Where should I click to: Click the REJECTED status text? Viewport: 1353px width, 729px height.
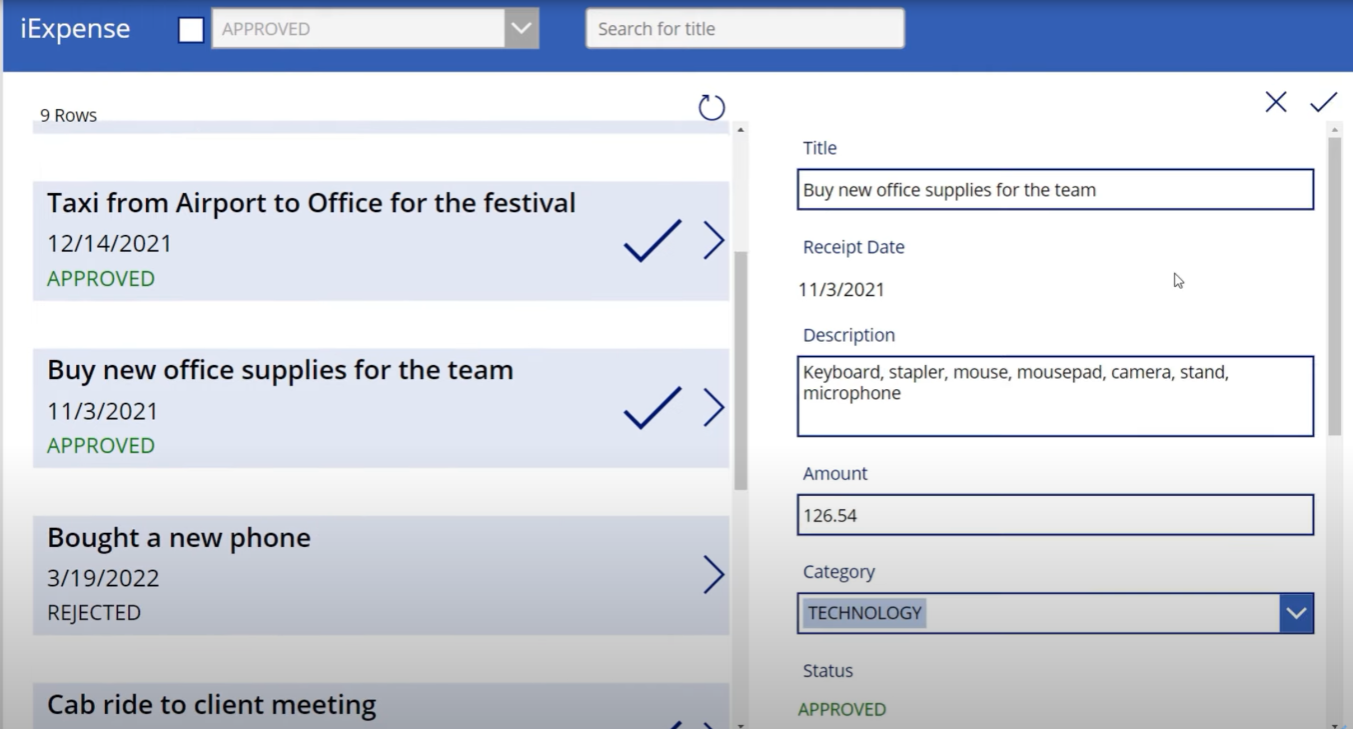94,613
